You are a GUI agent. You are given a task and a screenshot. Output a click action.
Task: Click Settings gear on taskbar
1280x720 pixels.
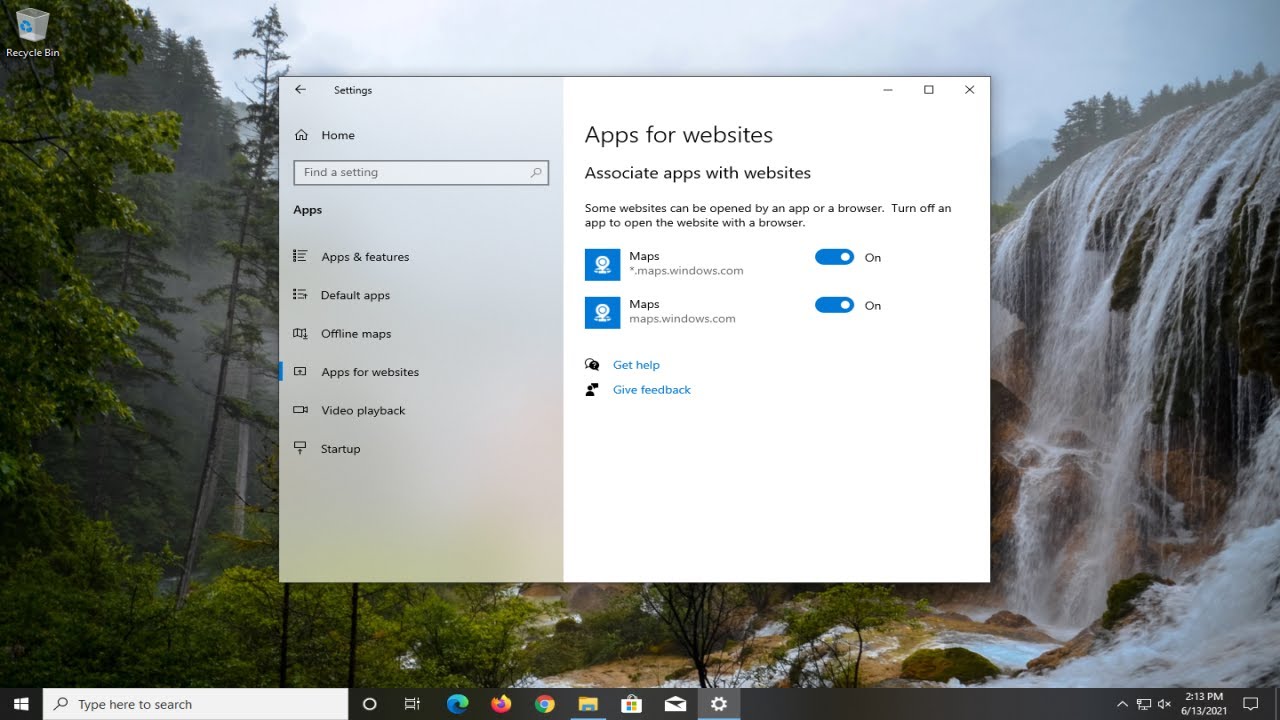click(x=718, y=704)
